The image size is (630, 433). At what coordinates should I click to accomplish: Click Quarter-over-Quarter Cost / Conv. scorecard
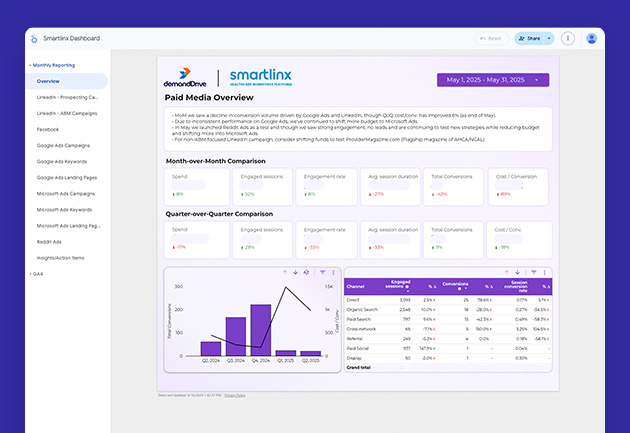[519, 240]
